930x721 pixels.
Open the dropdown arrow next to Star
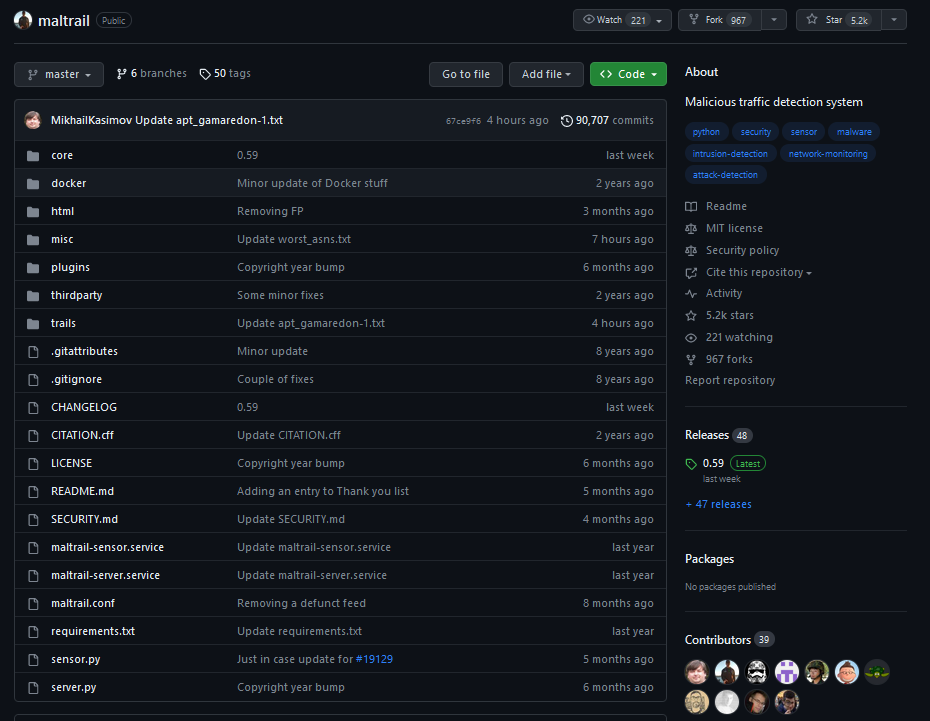click(x=894, y=20)
